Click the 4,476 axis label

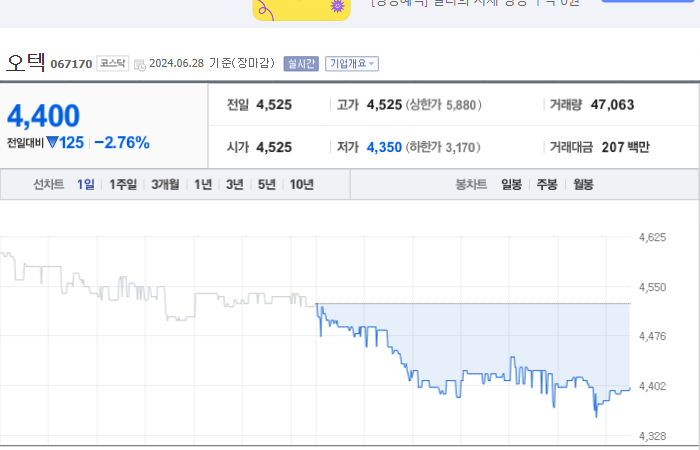[x=652, y=336]
